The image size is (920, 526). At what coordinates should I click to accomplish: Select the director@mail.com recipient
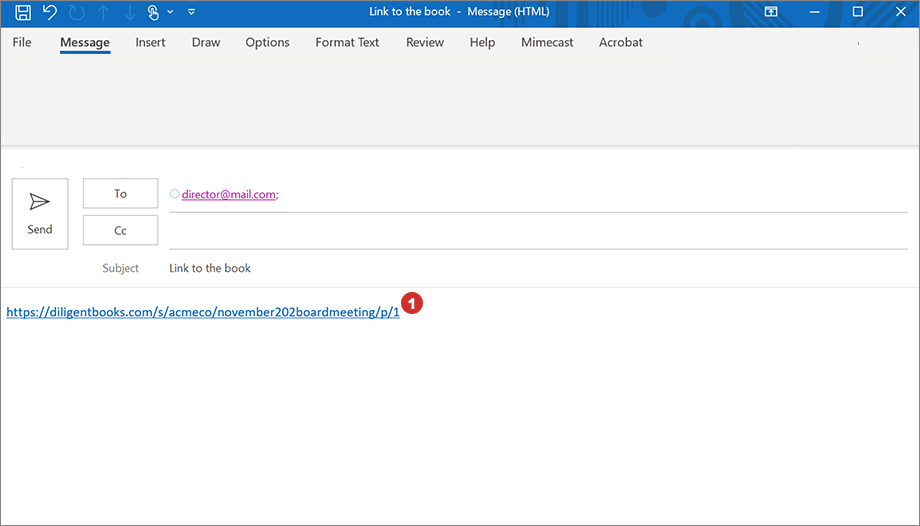click(x=228, y=195)
